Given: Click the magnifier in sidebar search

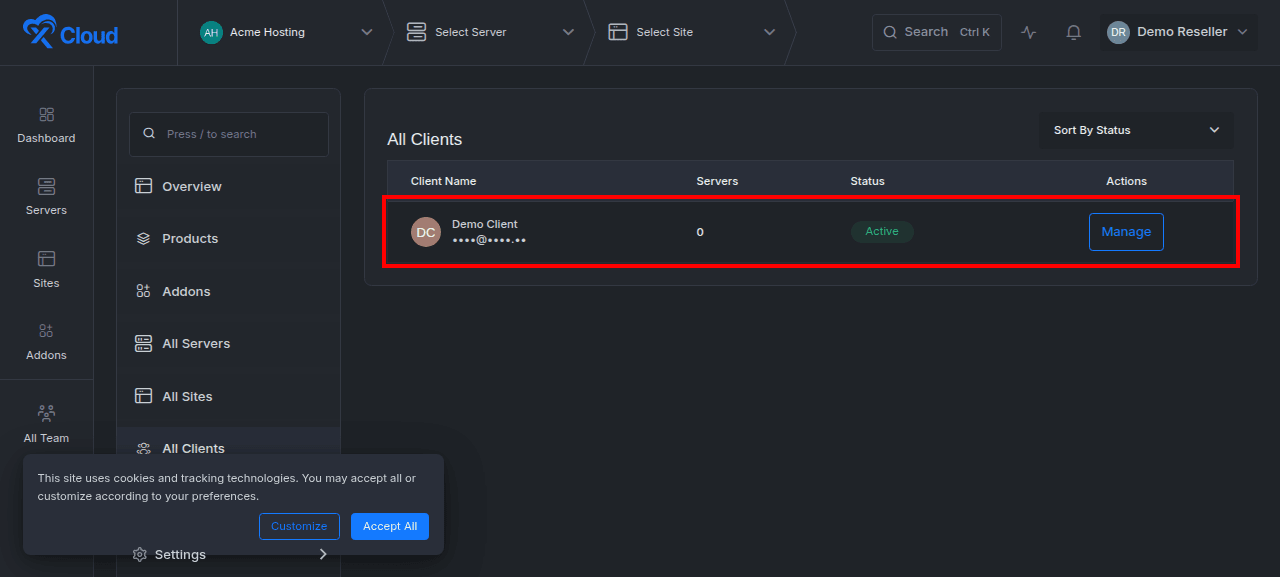Looking at the screenshot, I should tap(149, 133).
